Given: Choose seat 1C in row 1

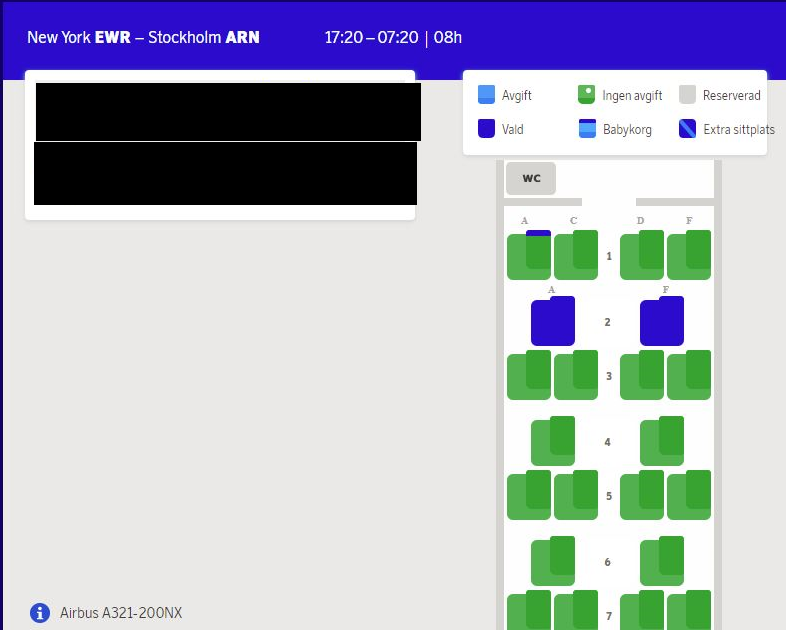Looking at the screenshot, I should (576, 256).
